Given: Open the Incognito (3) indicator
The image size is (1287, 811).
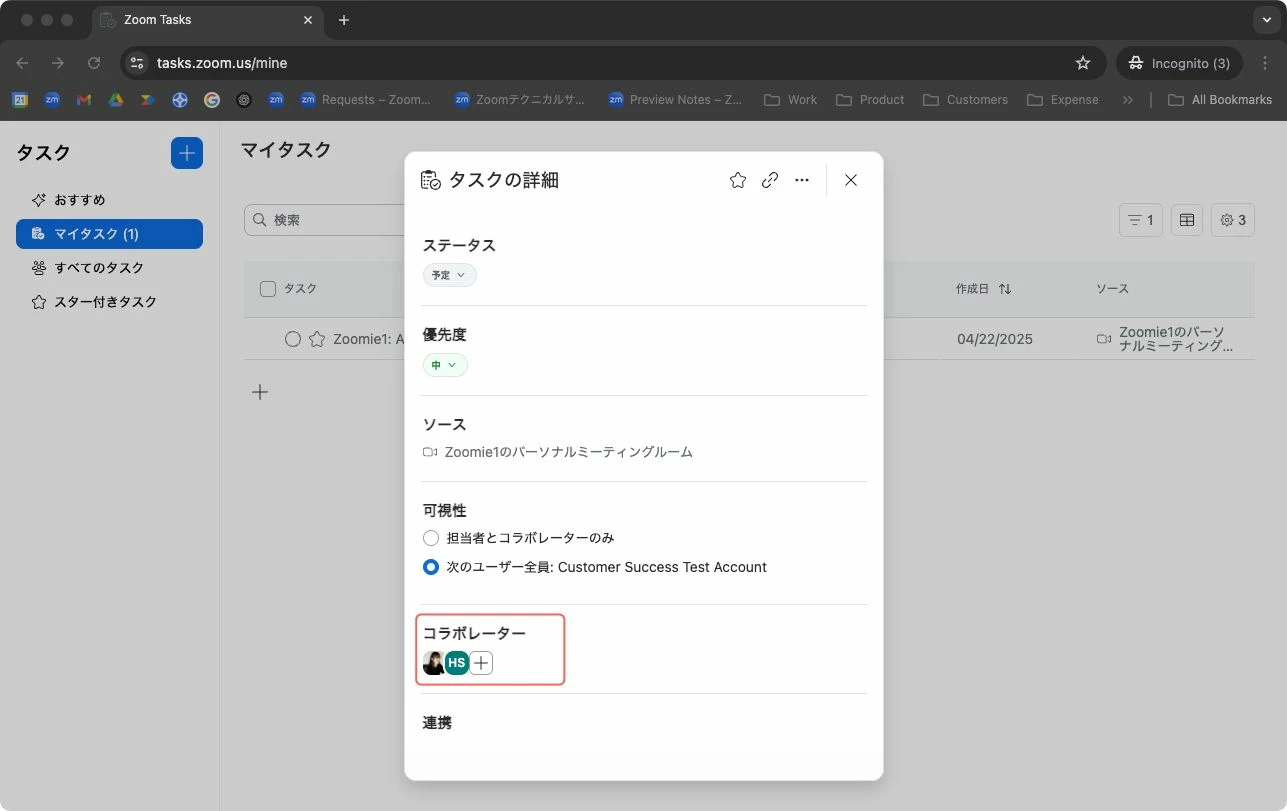Looking at the screenshot, I should [1180, 63].
